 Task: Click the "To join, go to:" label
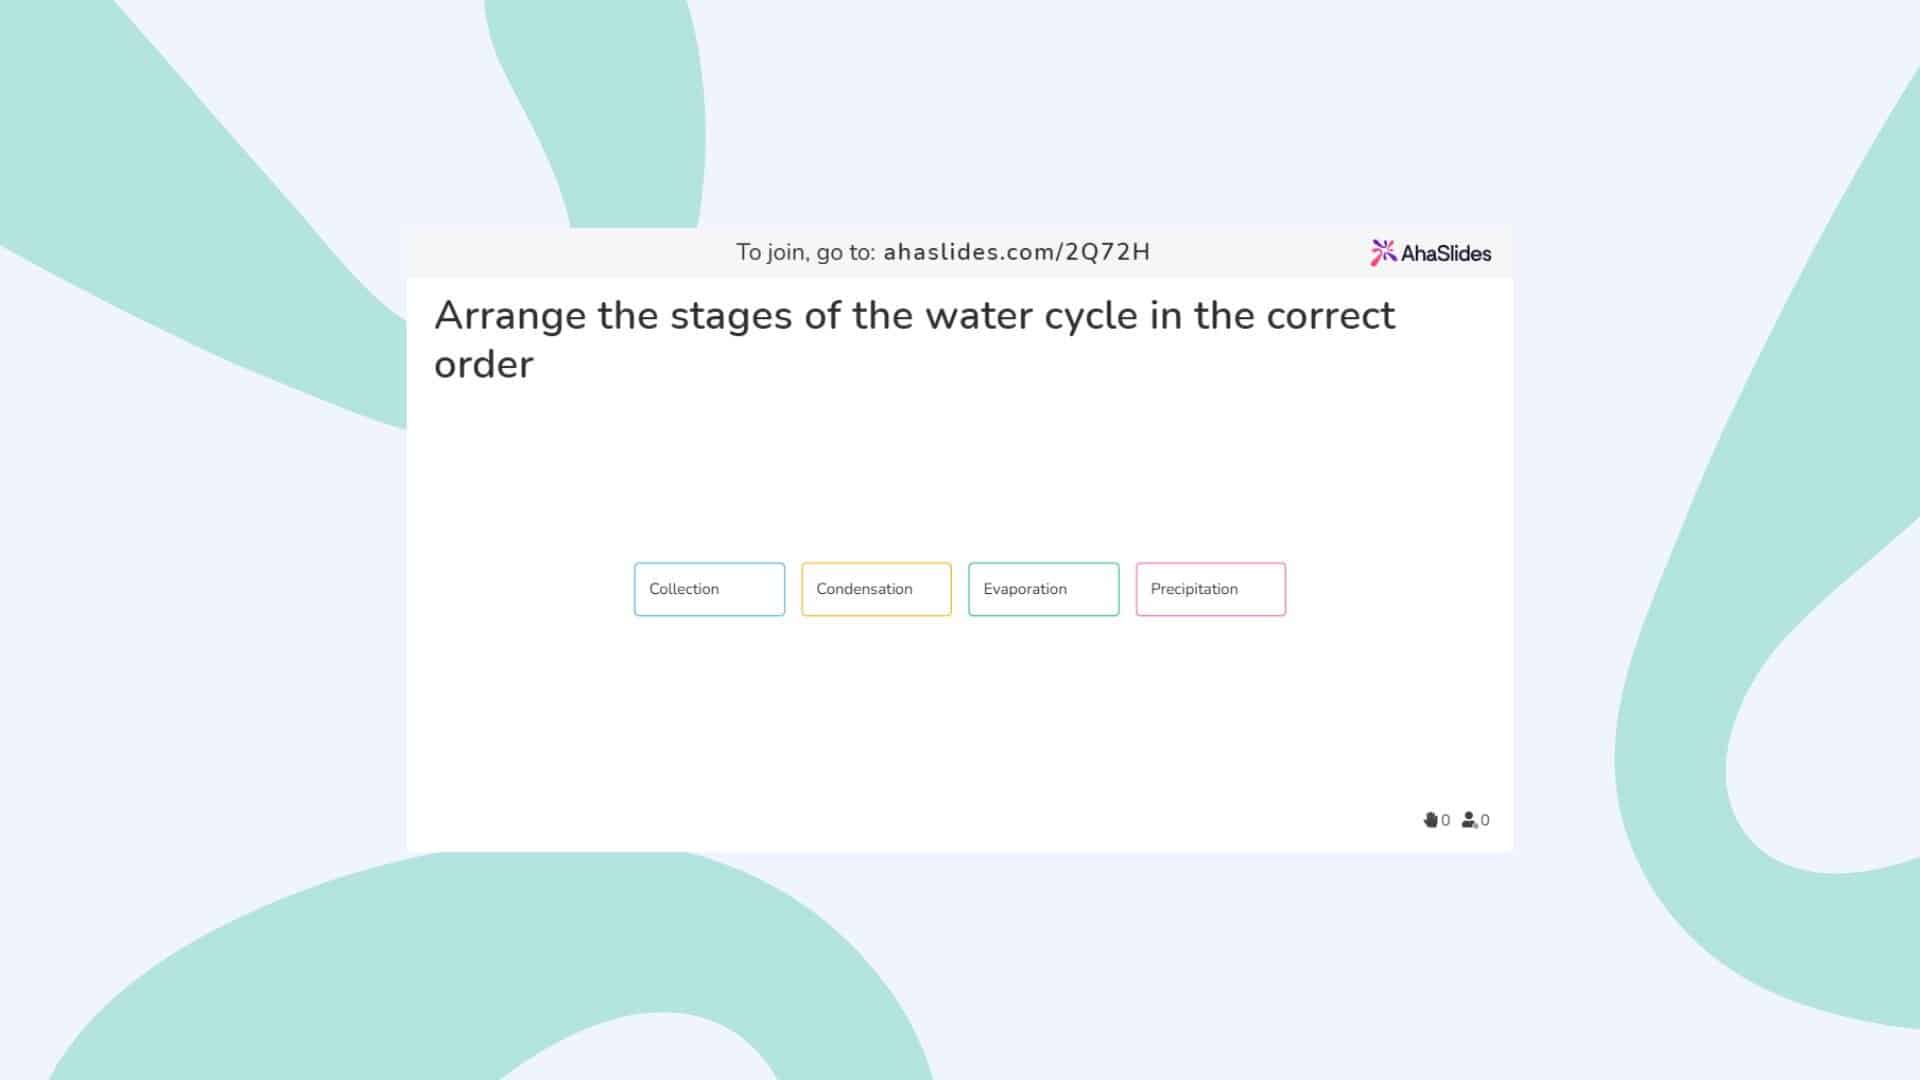coord(805,252)
